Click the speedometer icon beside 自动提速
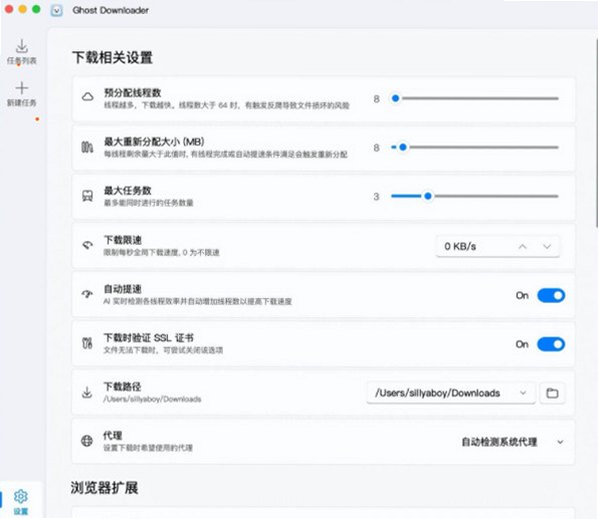 [87, 294]
